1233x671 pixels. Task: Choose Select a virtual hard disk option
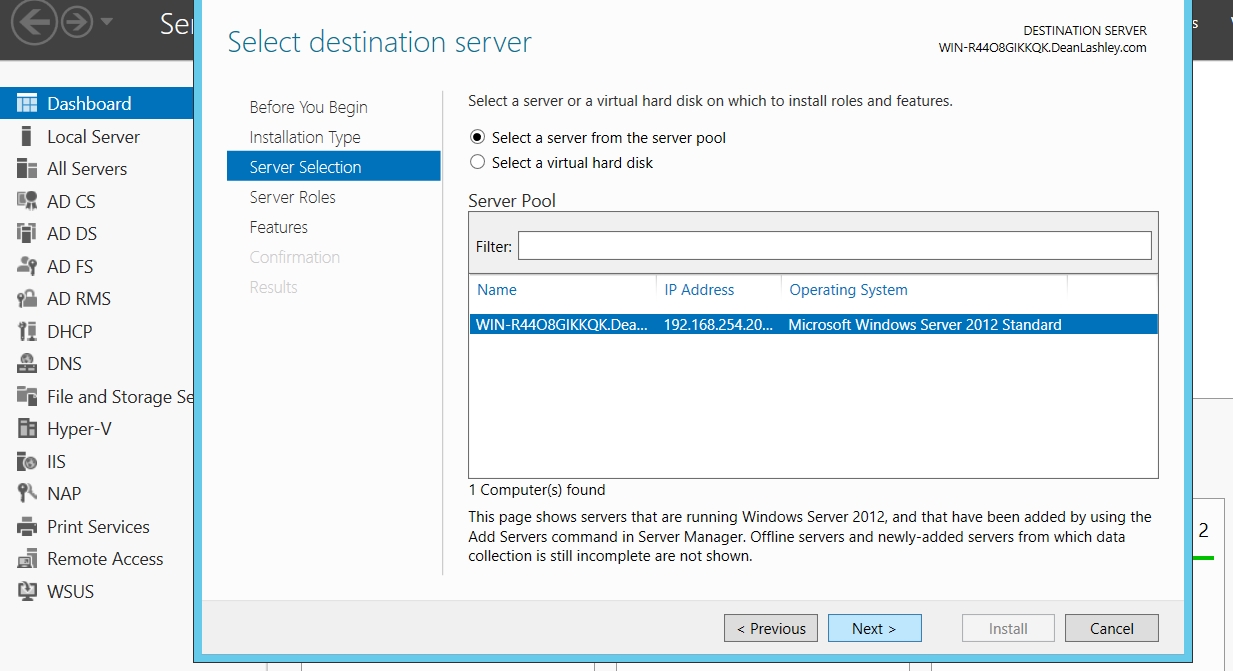pos(477,162)
